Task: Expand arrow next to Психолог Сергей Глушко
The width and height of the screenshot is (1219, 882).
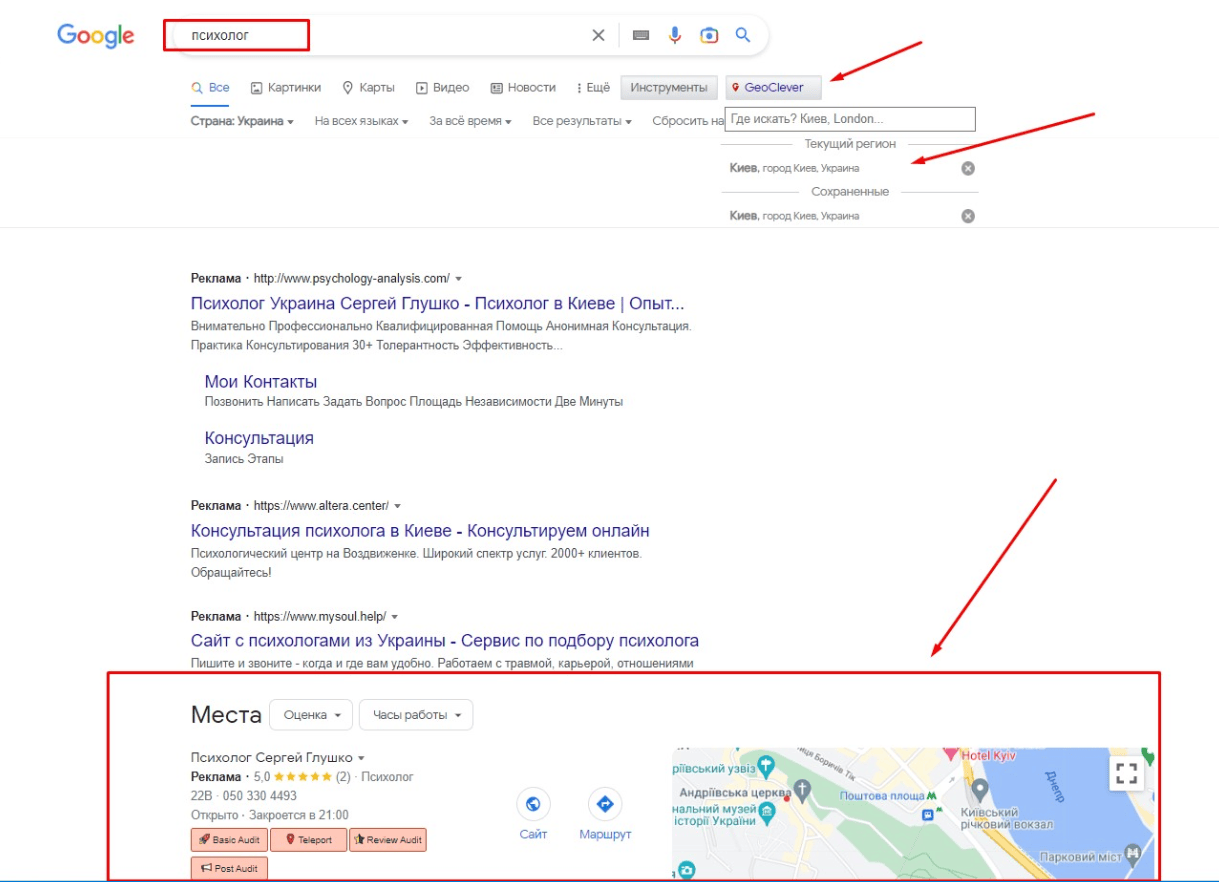Action: [361, 758]
